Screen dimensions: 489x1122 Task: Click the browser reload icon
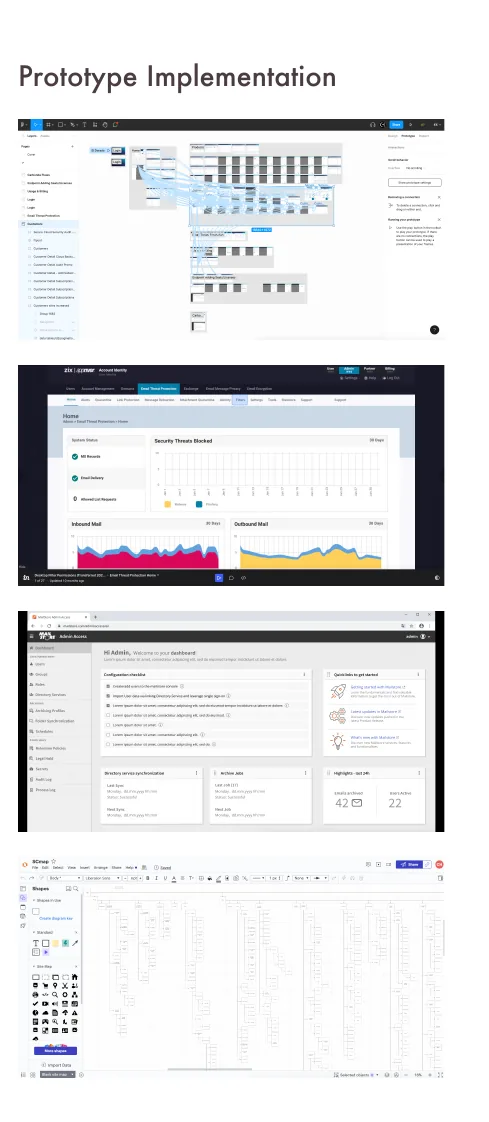[49, 626]
